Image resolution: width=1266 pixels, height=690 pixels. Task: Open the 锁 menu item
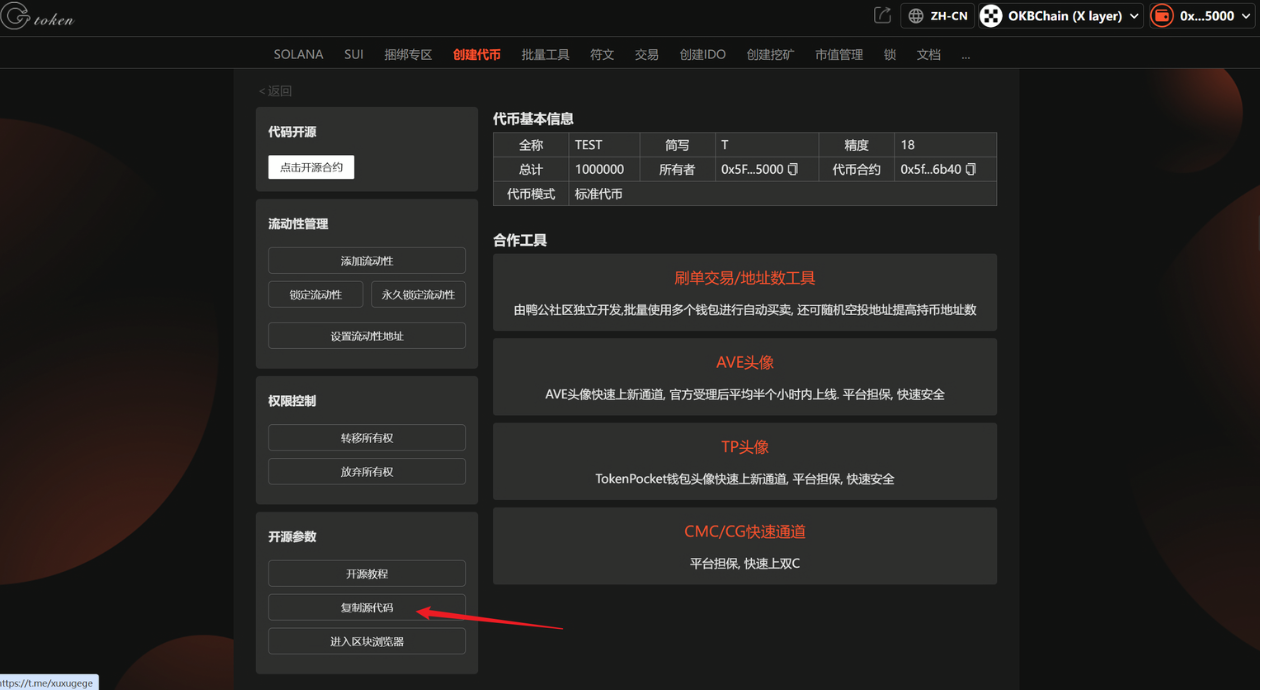[890, 55]
